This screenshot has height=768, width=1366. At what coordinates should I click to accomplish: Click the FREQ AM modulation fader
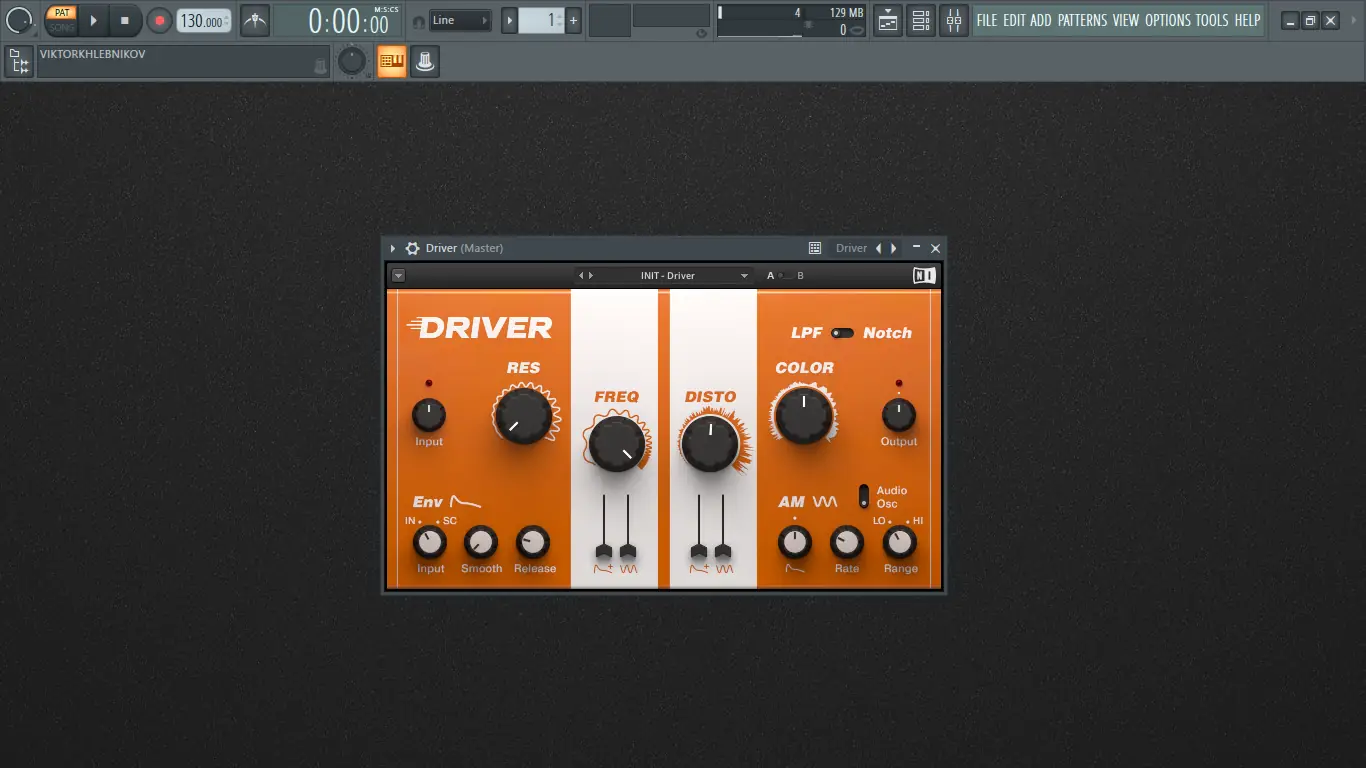628,551
